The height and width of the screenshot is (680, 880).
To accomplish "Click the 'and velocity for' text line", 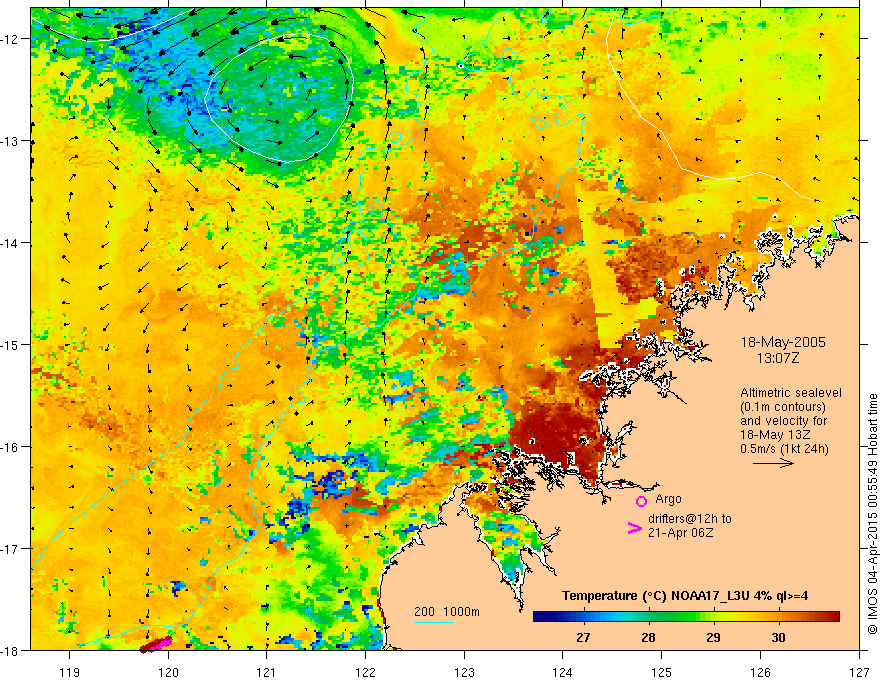I will point(783,421).
